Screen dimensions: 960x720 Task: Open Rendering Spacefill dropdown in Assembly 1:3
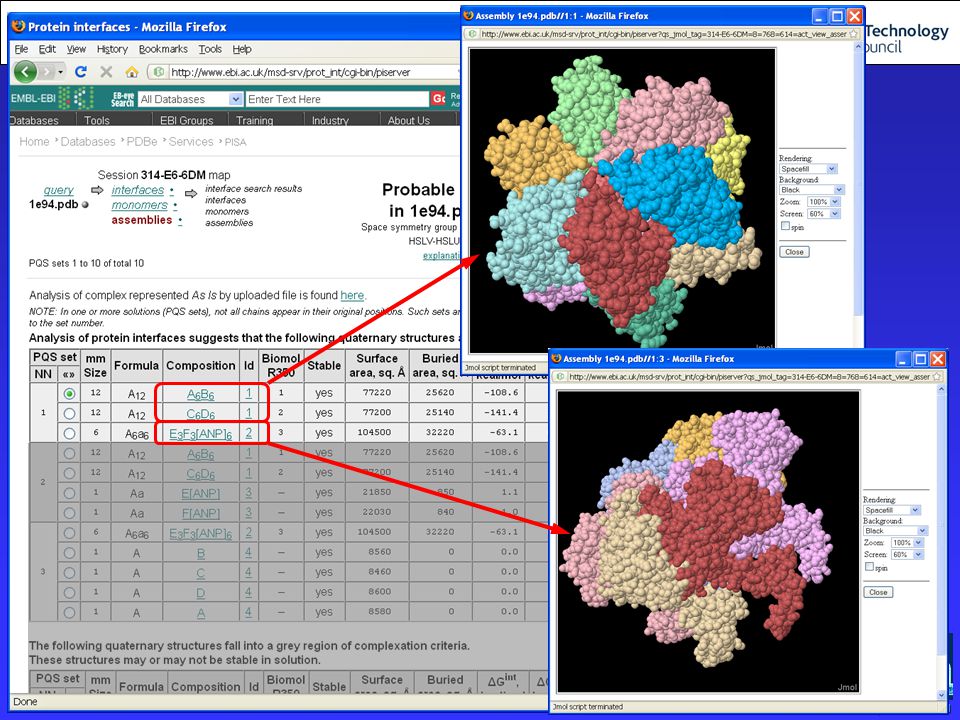[x=892, y=510]
